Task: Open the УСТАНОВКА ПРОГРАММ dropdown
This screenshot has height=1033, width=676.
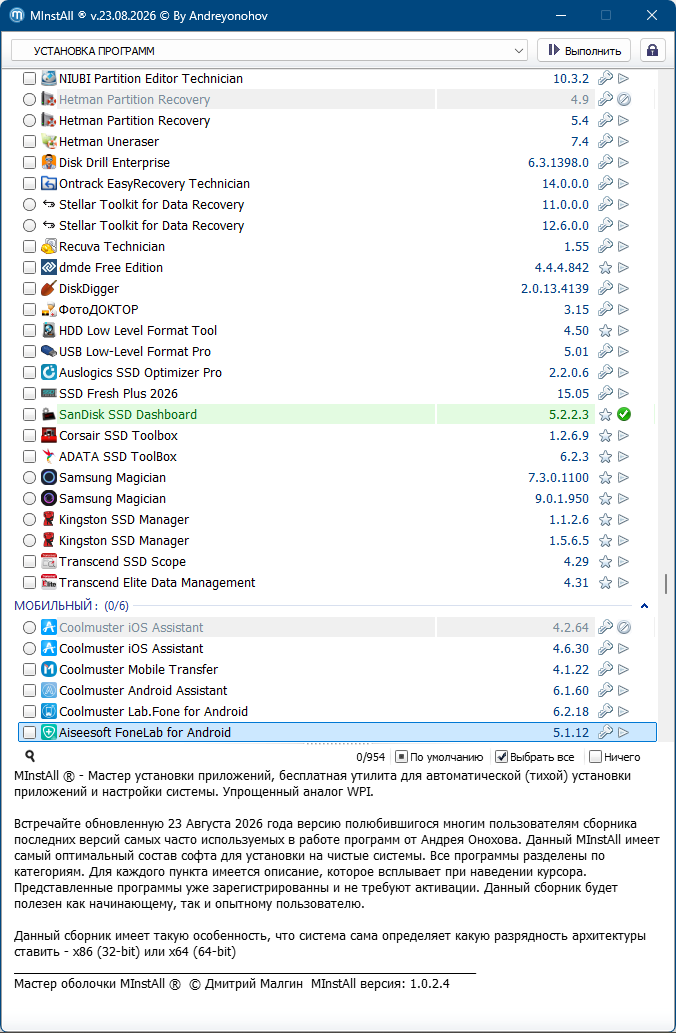Action: (x=269, y=51)
